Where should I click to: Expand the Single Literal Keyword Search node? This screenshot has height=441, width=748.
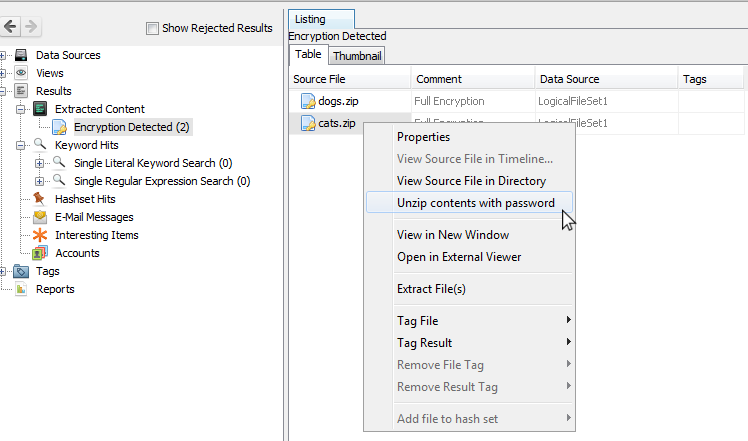40,163
